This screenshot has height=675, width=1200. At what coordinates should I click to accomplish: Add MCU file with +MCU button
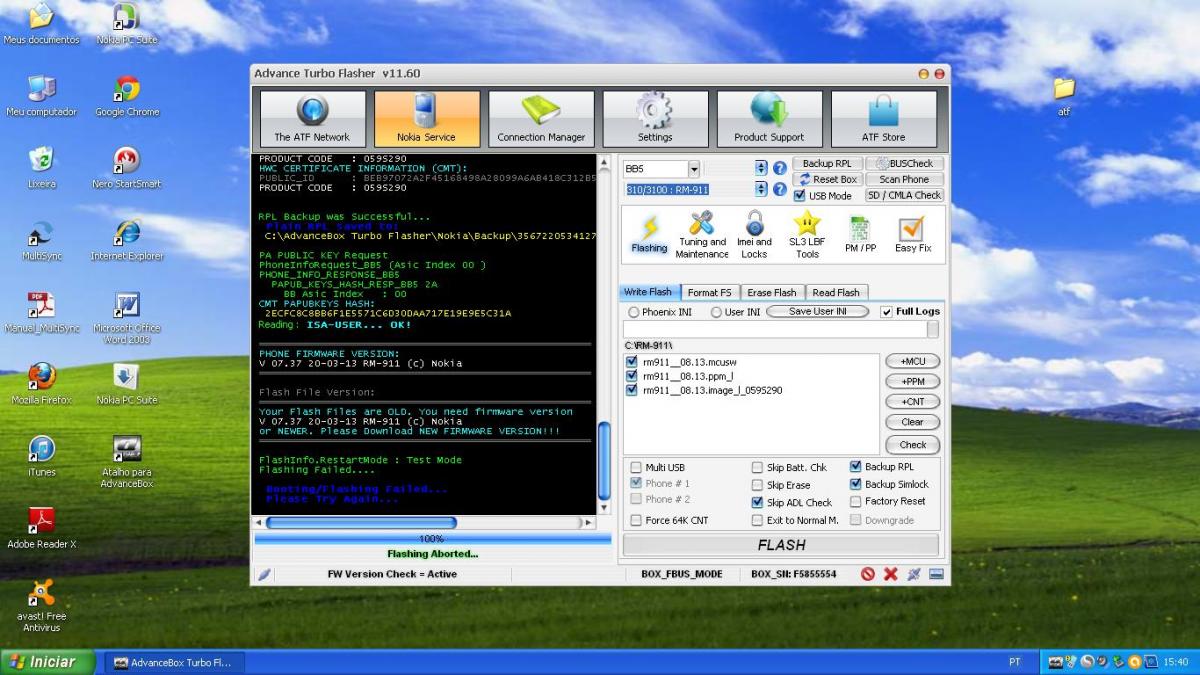click(912, 361)
